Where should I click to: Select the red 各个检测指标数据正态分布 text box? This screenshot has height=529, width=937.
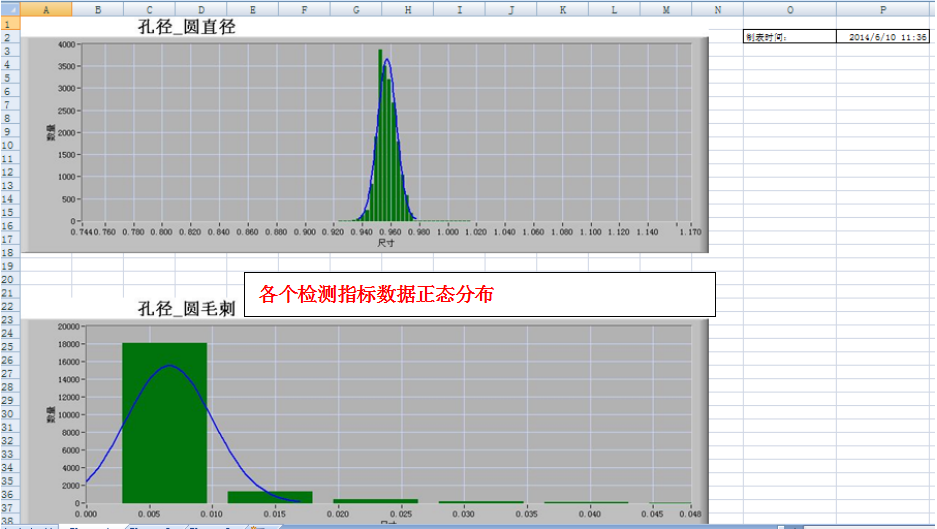coord(480,295)
